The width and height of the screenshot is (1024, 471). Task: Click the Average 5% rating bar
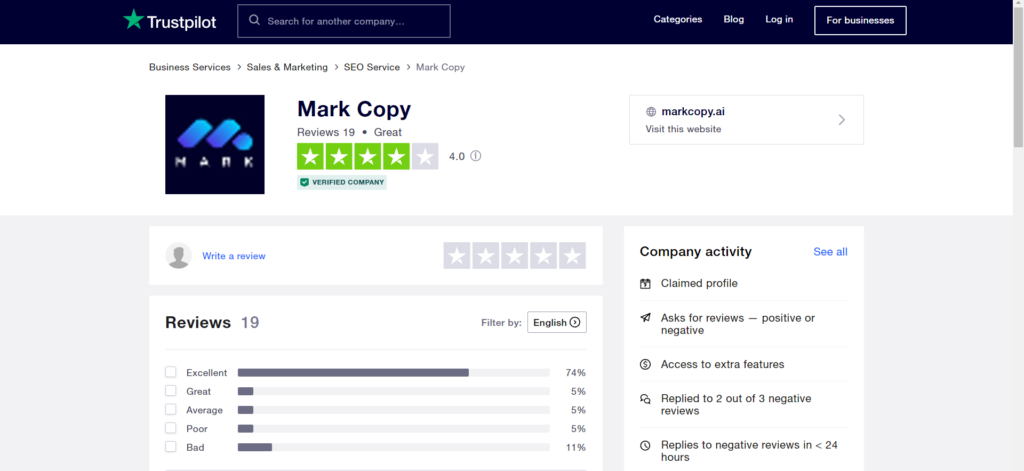tap(394, 410)
